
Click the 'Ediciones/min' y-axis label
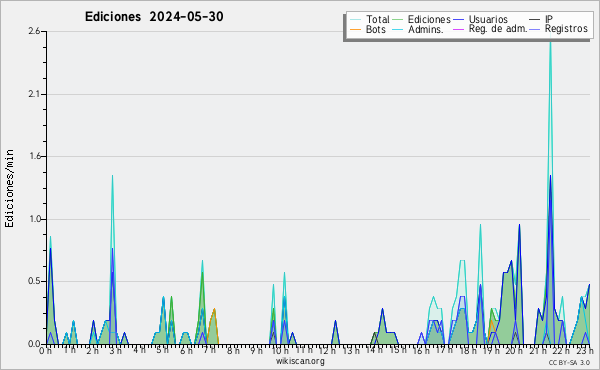click(9, 188)
